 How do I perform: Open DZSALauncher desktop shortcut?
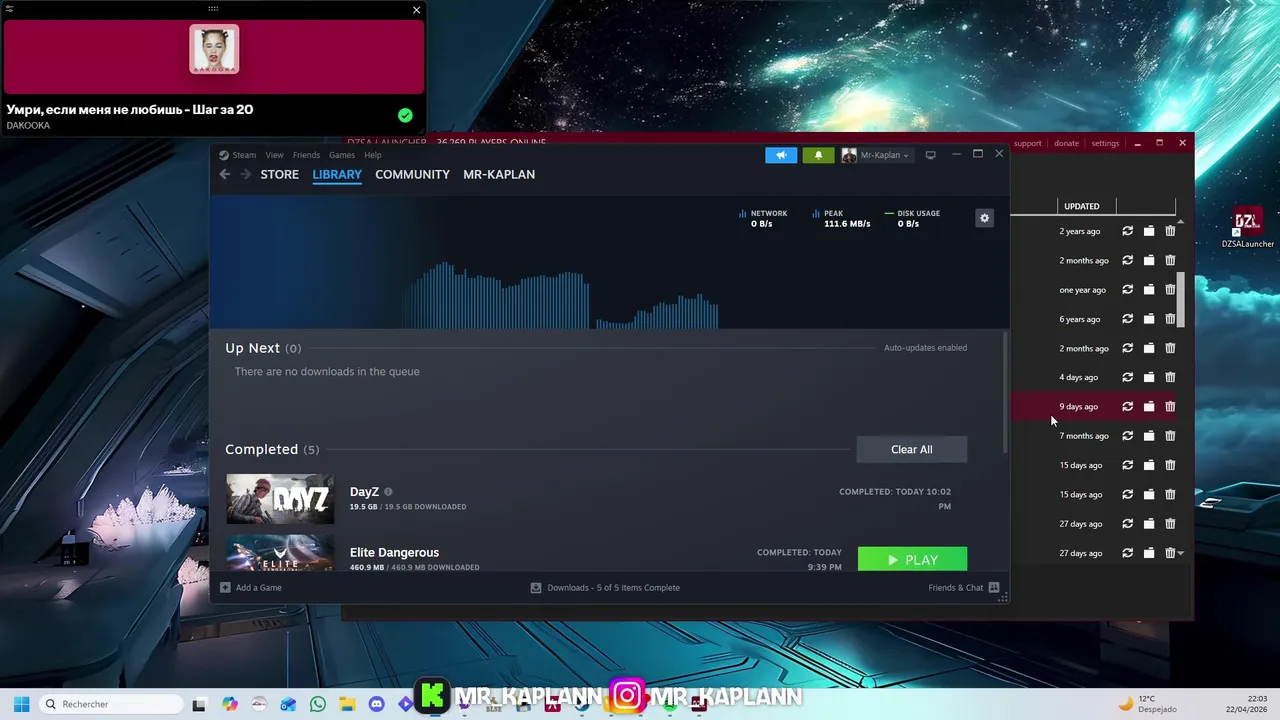click(1247, 228)
